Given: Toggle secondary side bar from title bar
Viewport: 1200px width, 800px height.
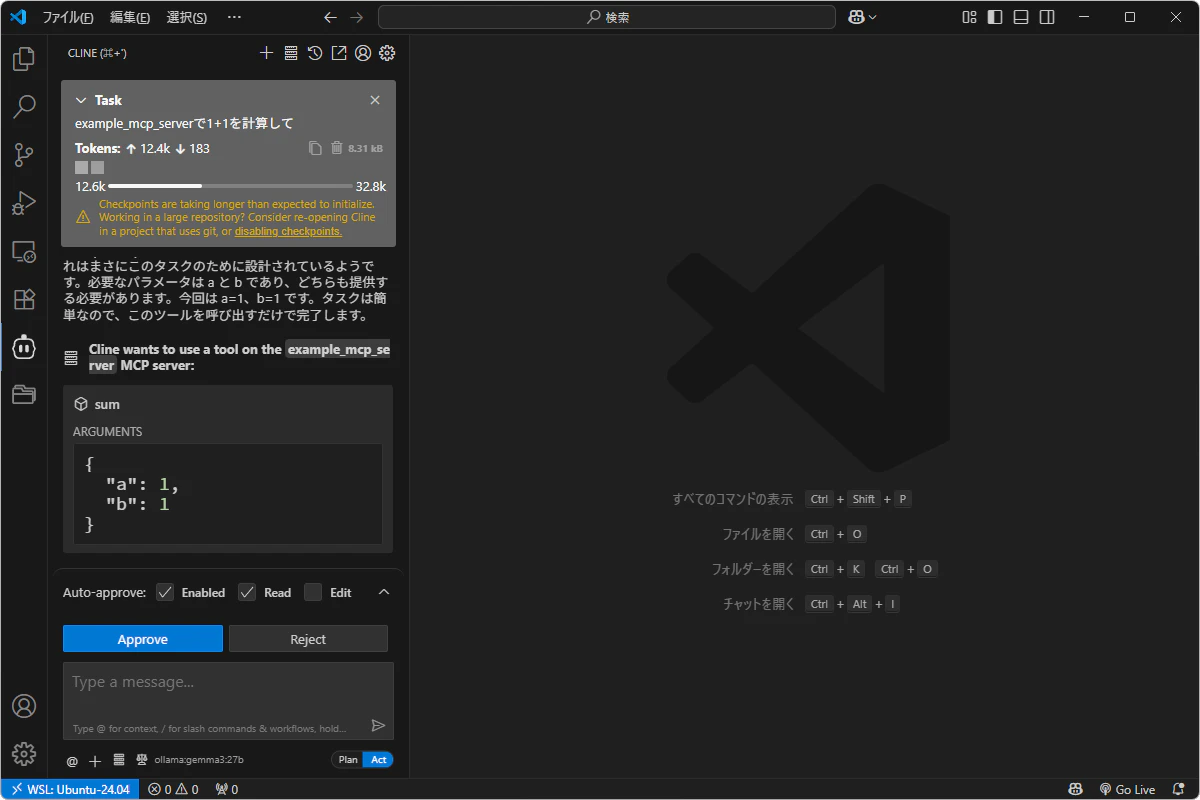Looking at the screenshot, I should (1047, 17).
